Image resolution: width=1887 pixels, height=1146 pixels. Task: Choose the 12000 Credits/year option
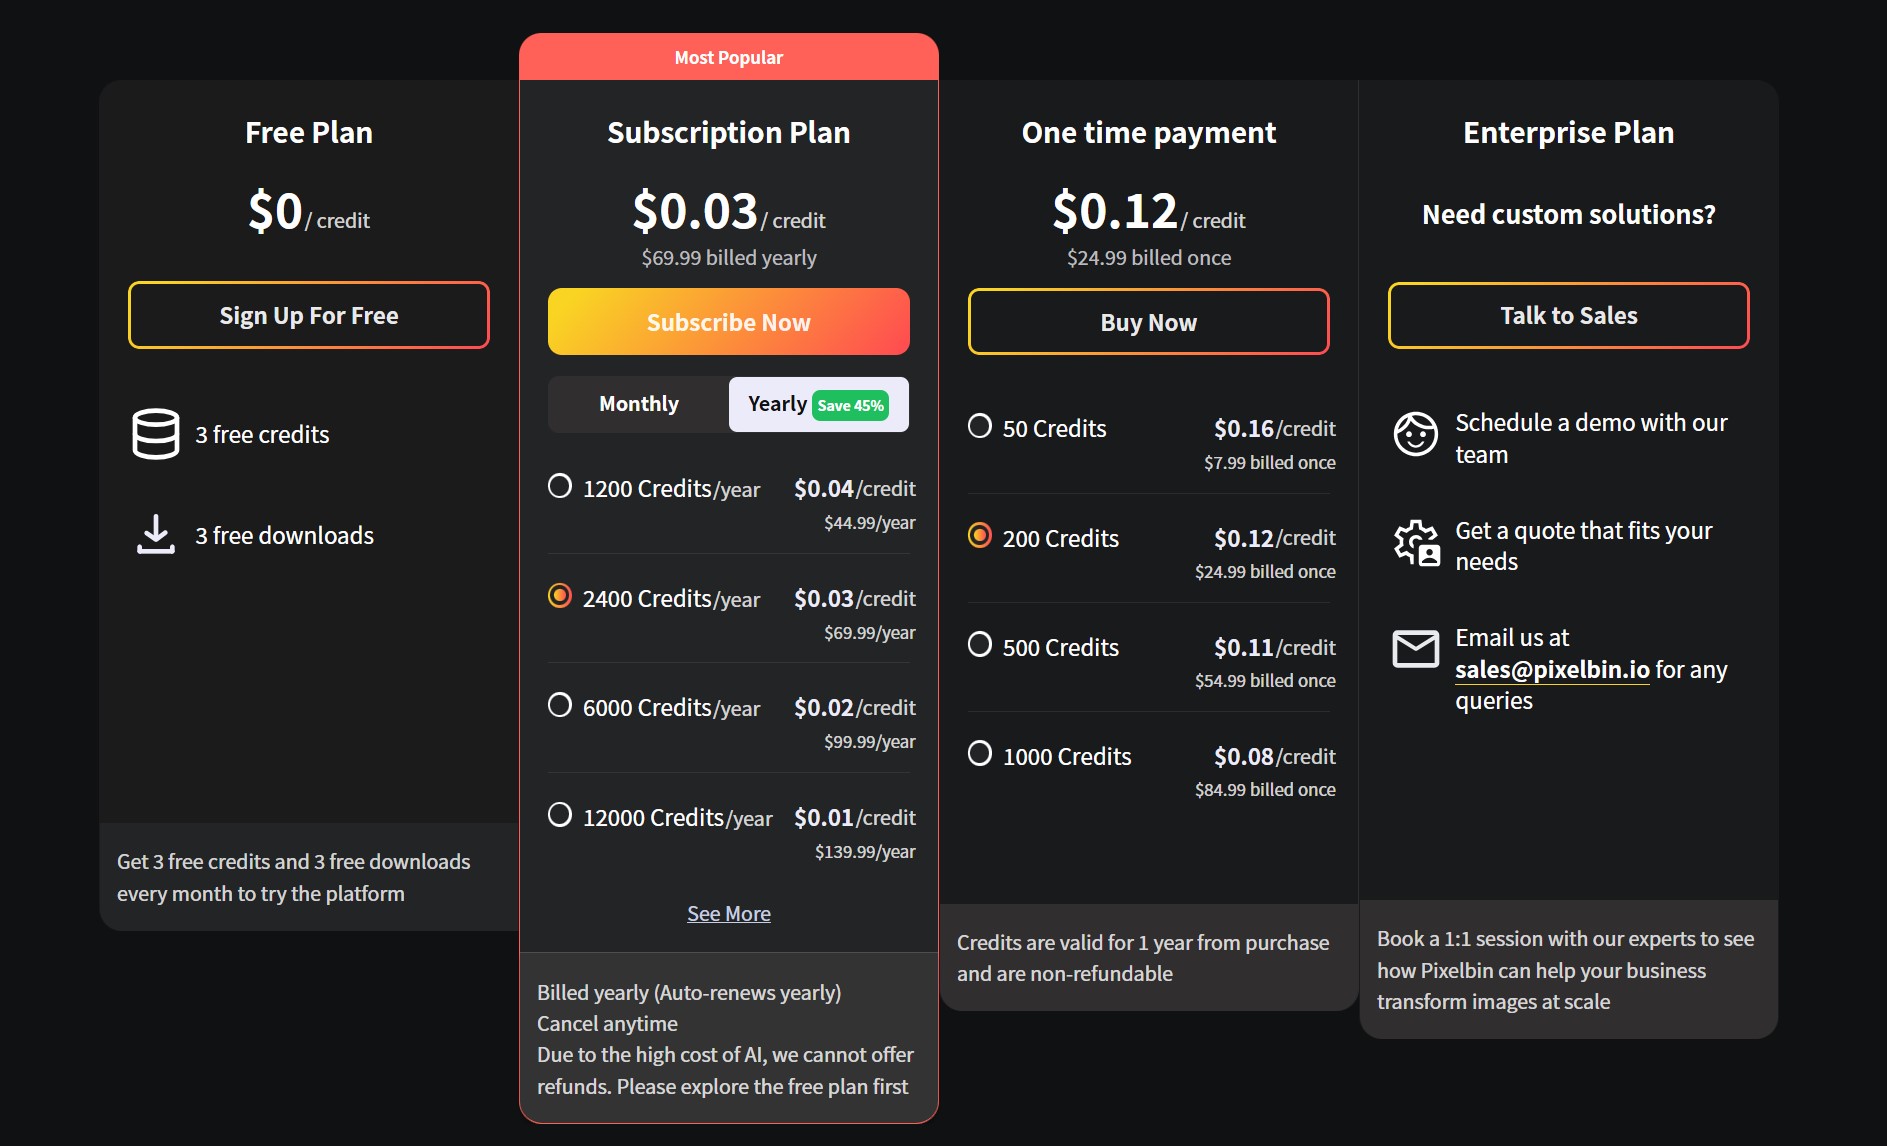pos(560,815)
